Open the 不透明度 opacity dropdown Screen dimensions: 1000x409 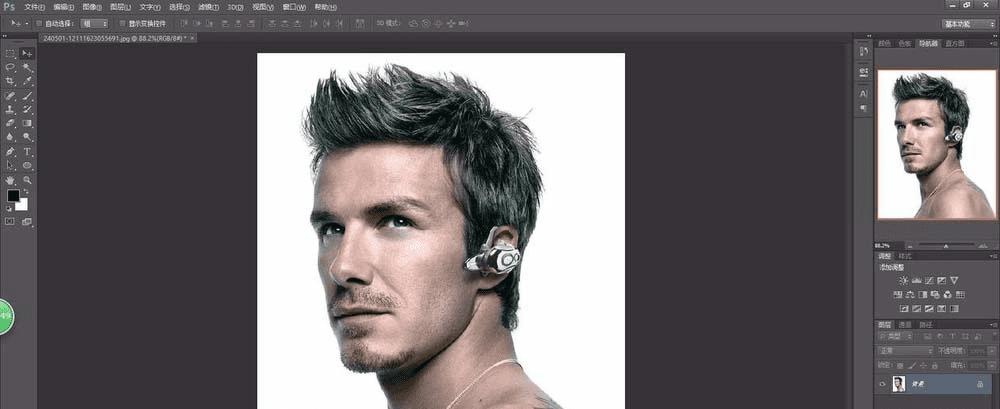pos(991,351)
